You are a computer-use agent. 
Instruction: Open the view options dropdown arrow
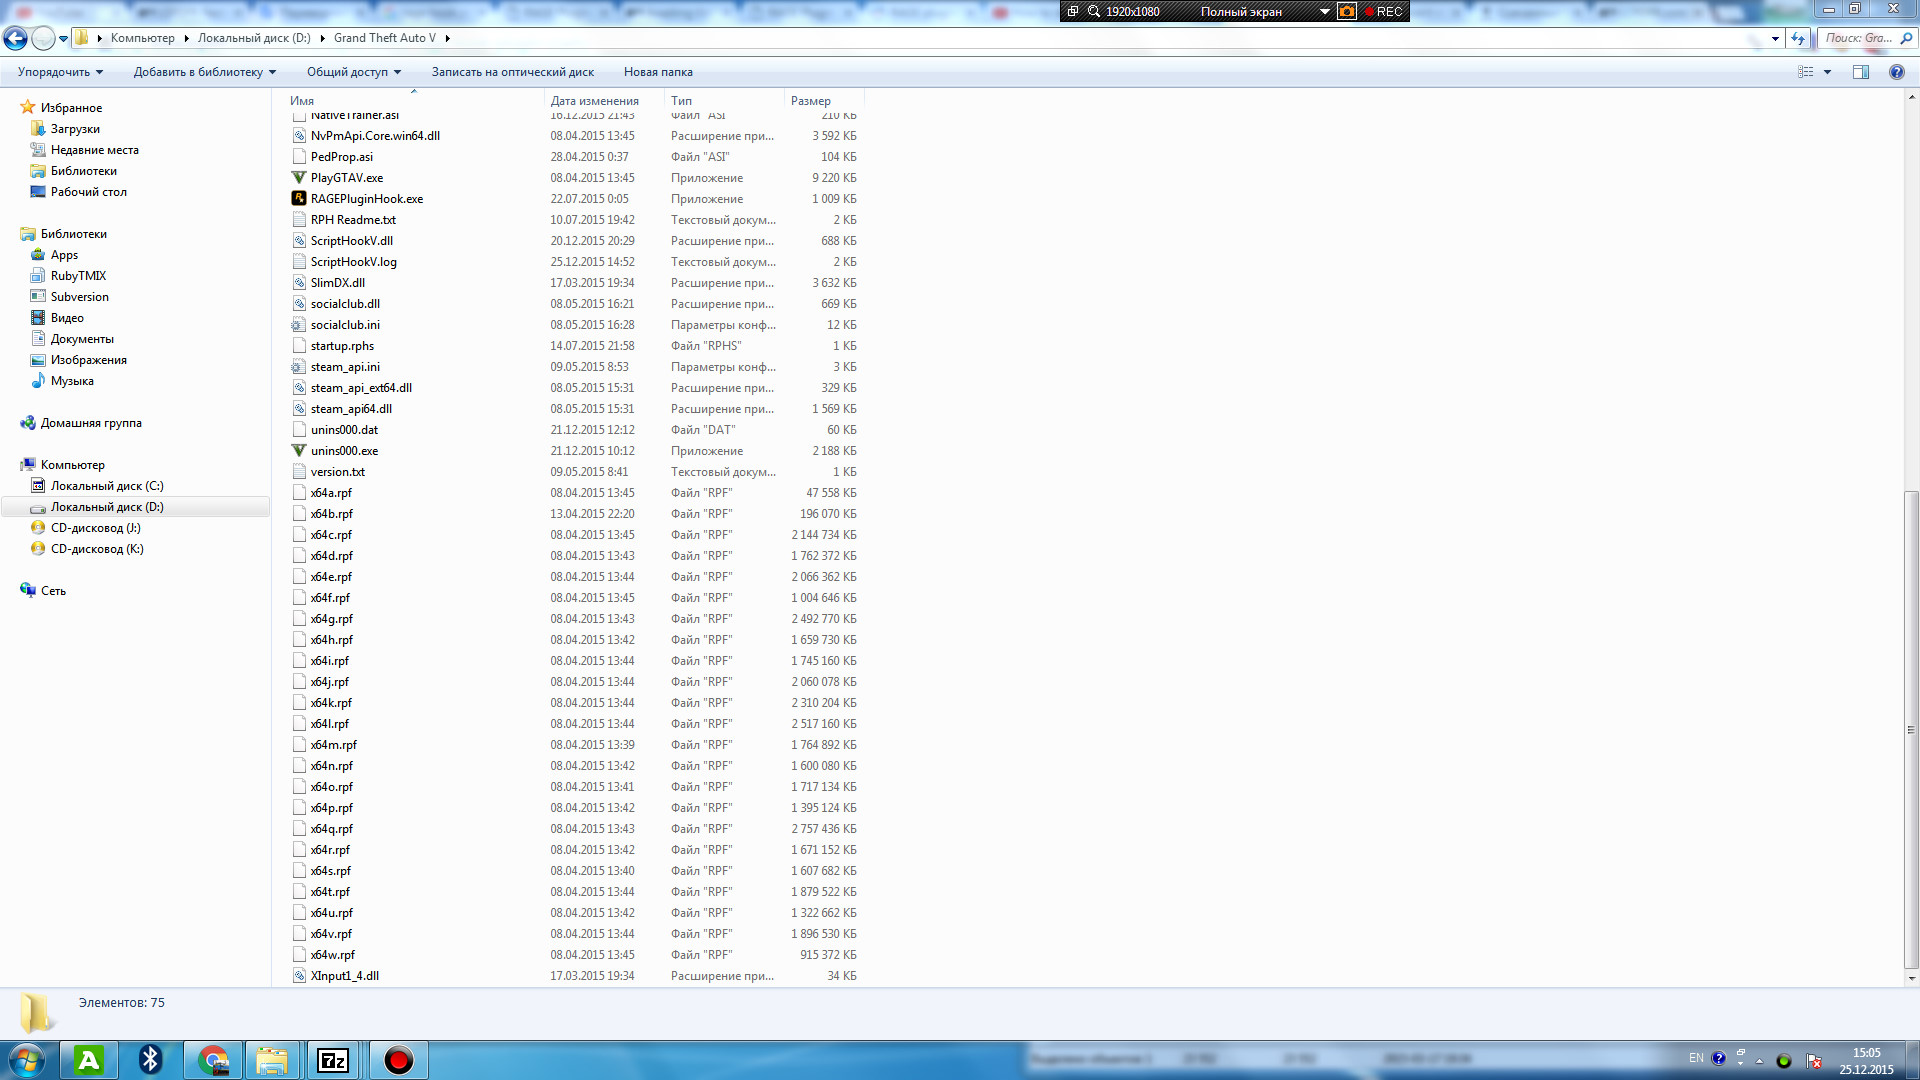[x=1827, y=72]
